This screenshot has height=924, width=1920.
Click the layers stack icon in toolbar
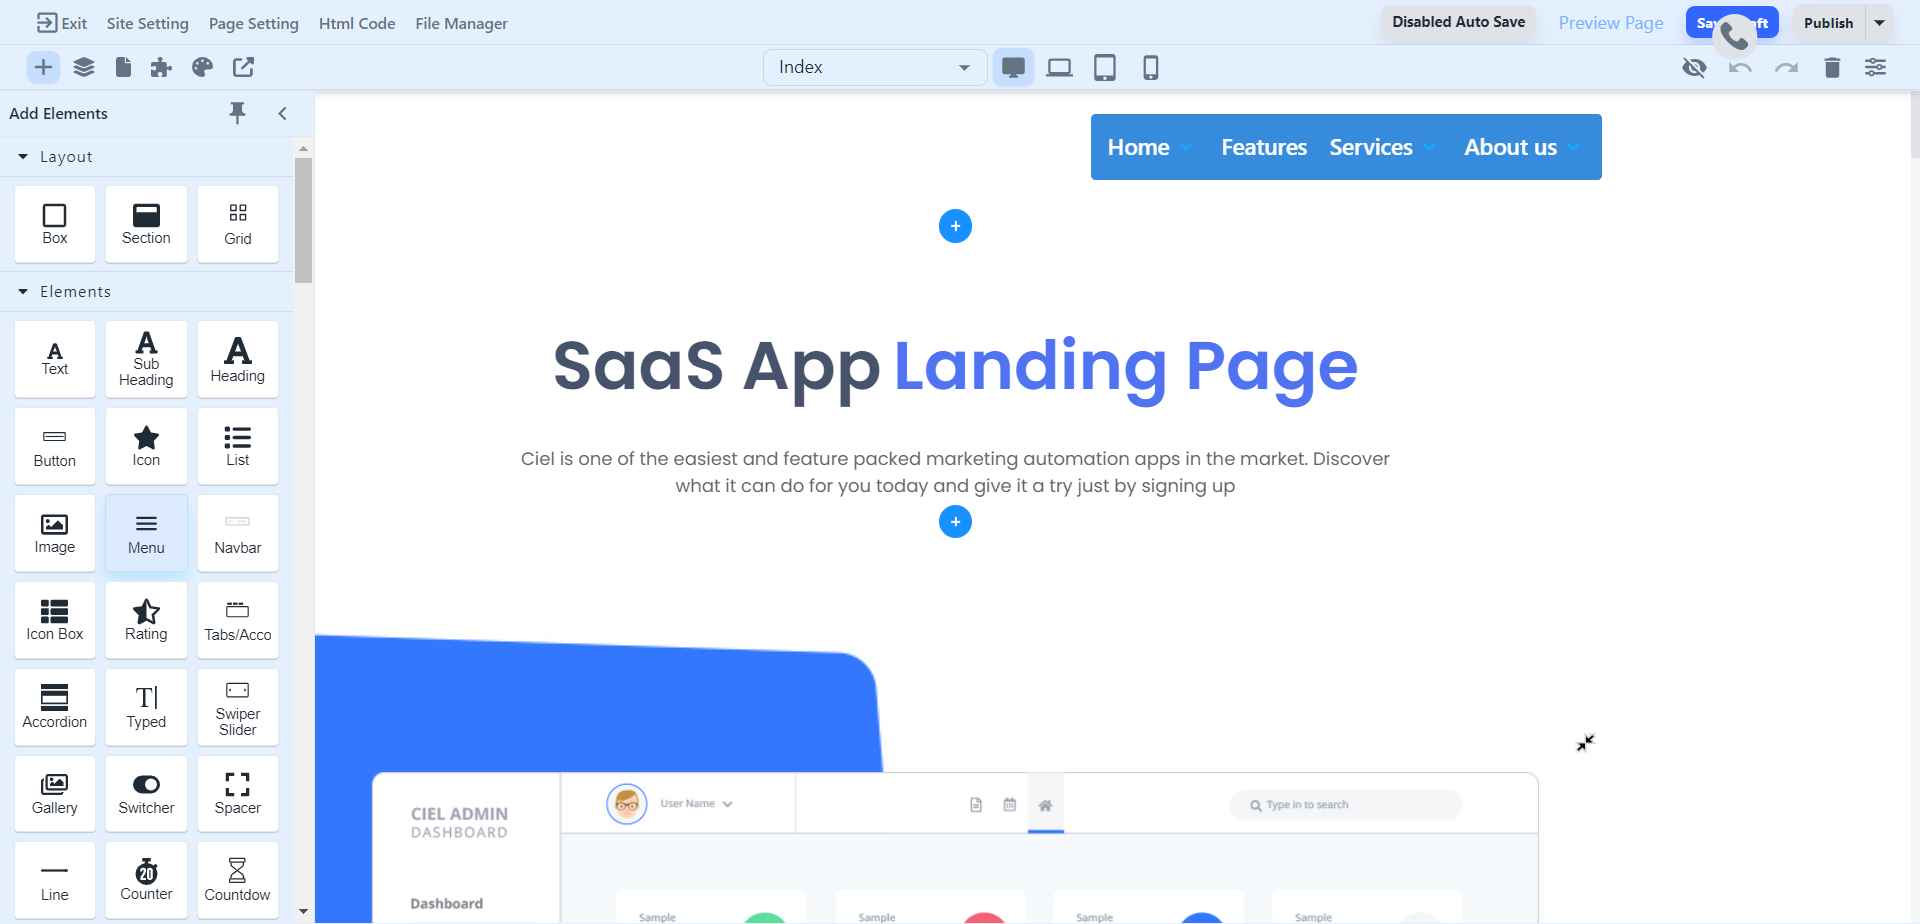(84, 67)
